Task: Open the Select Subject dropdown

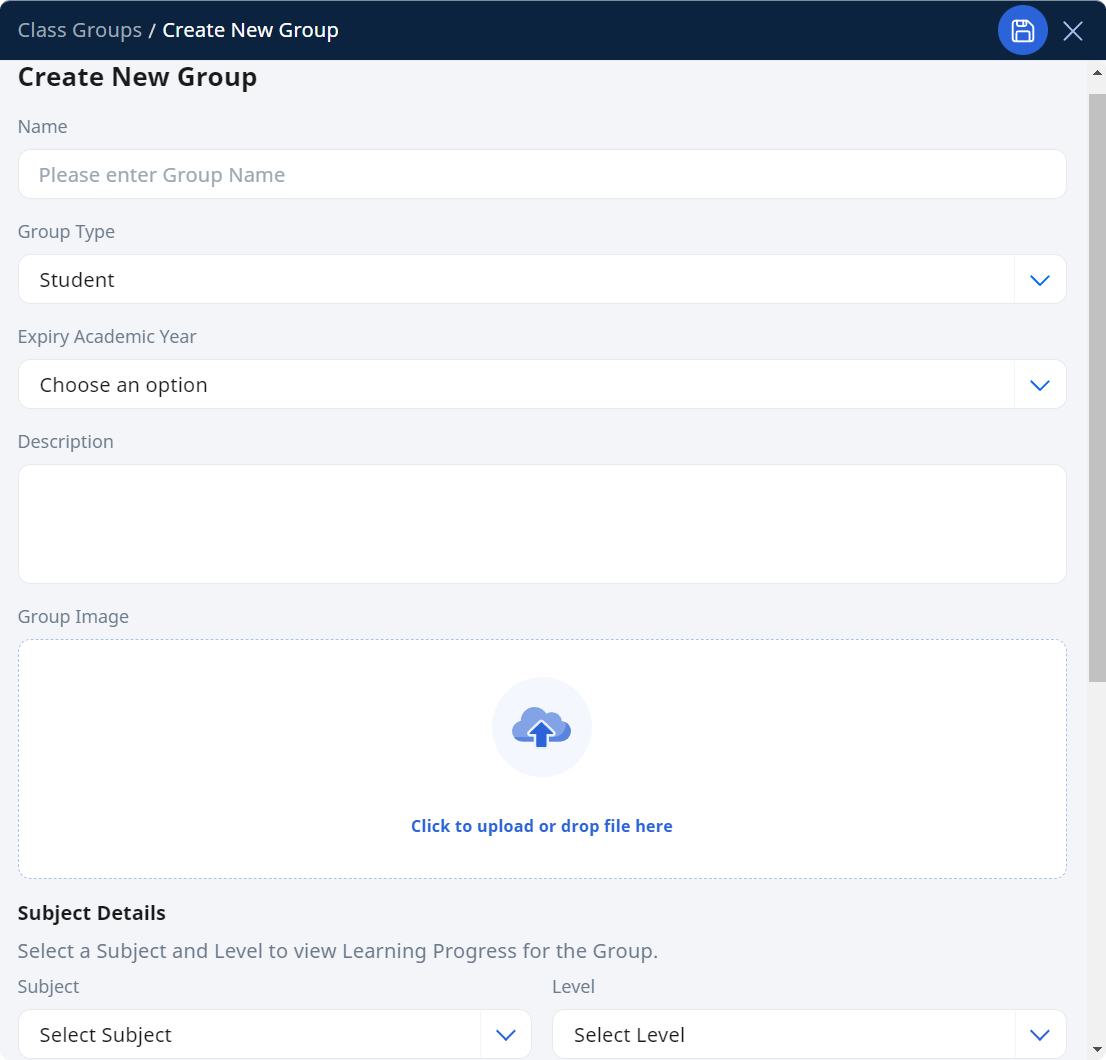Action: tap(250, 1034)
